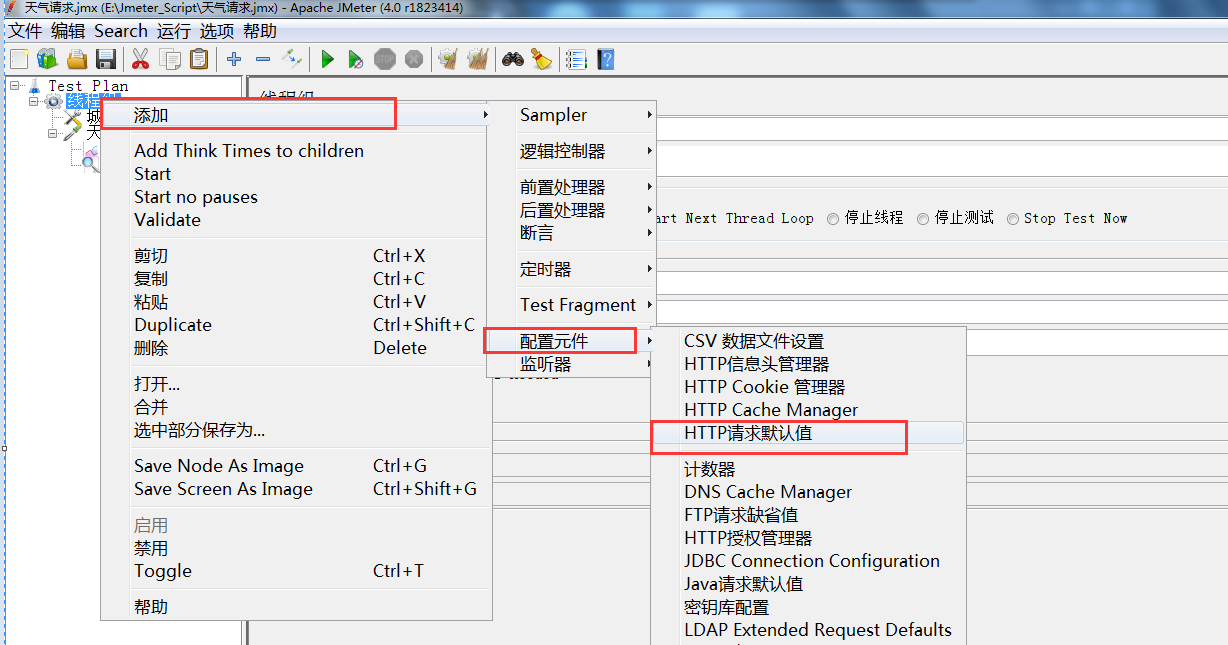Start the test with green play icon
This screenshot has height=645, width=1228.
pyautogui.click(x=327, y=59)
